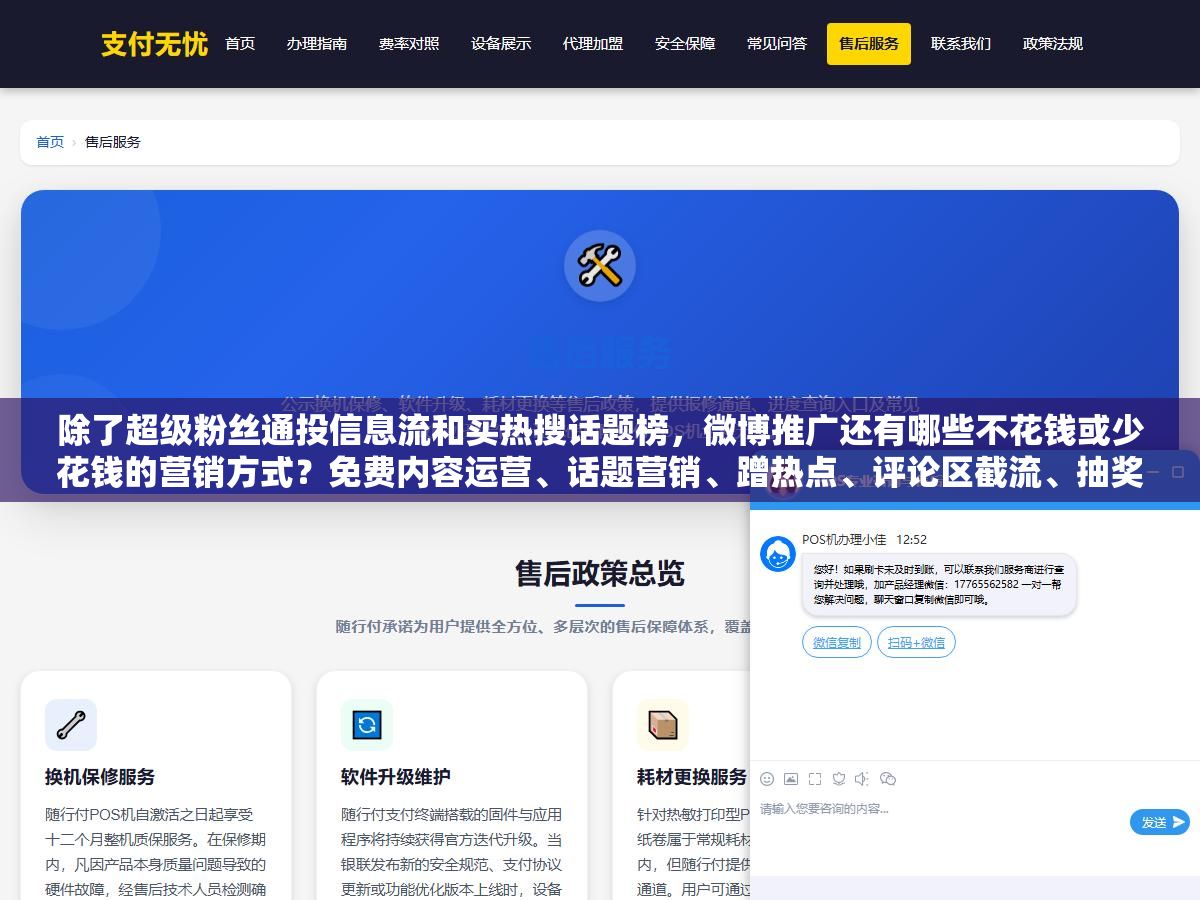This screenshot has width=1200, height=900.
Task: Open the 首页 nav menu item
Action: point(240,44)
